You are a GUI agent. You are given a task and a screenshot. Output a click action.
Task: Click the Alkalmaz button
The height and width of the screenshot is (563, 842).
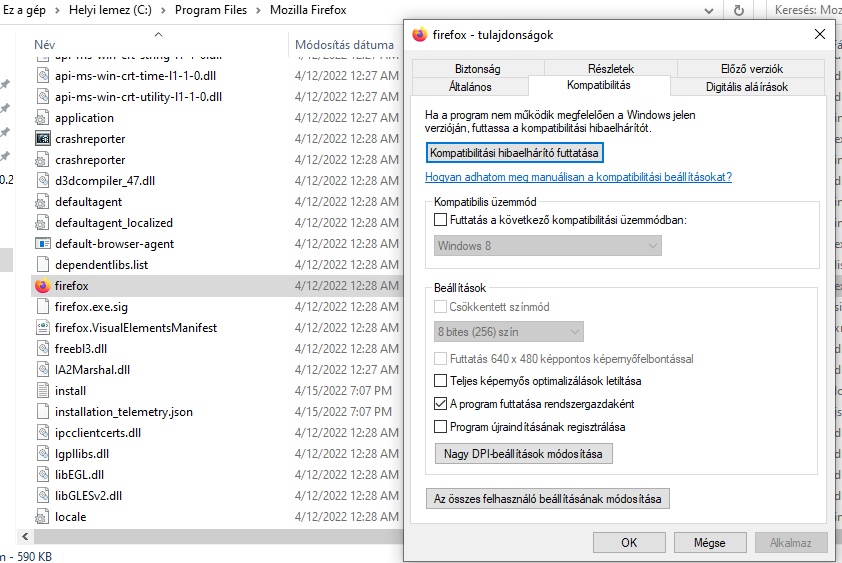[x=790, y=543]
